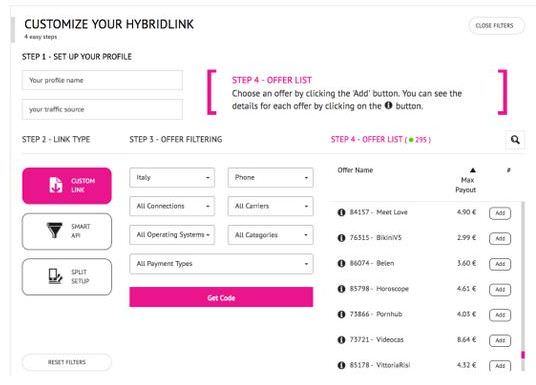Open info icon for 85798 Horoscope

(341, 289)
